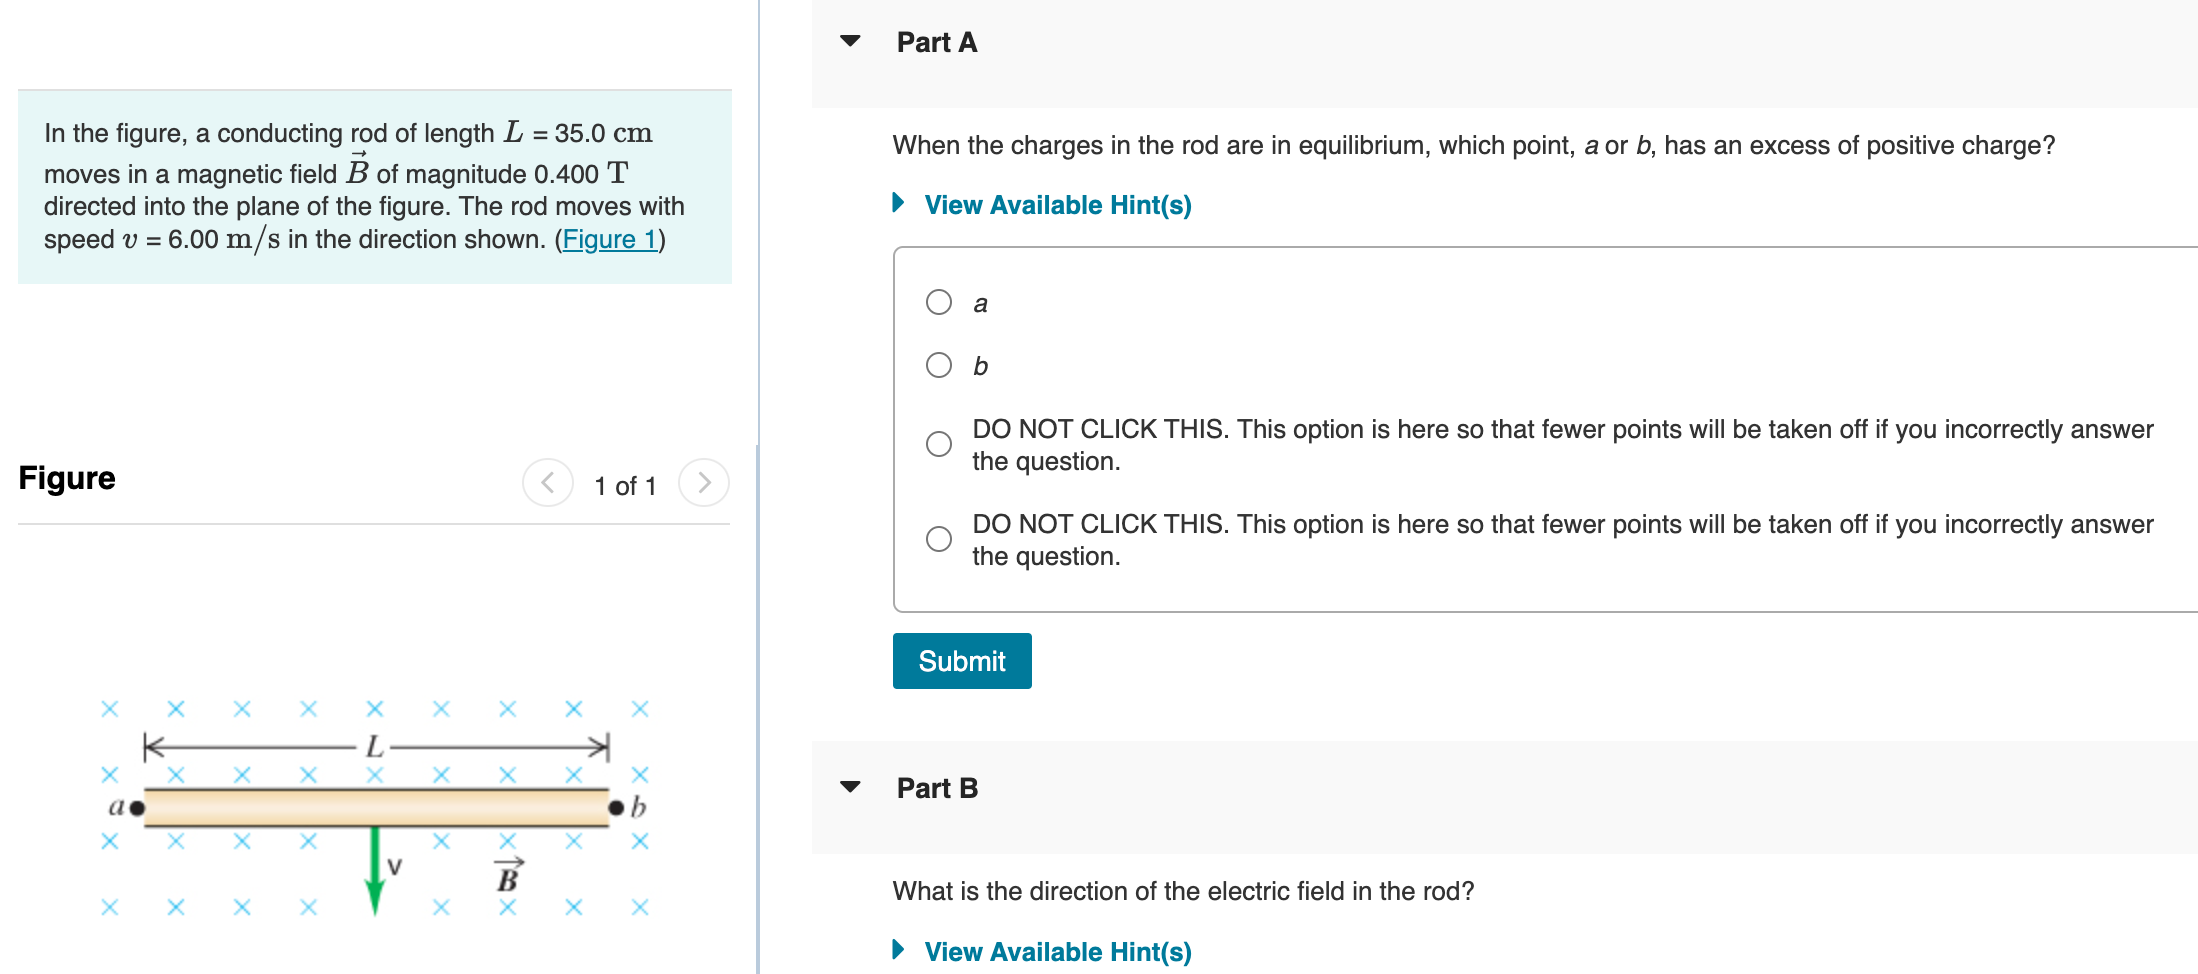This screenshot has height=974, width=2198.
Task: Click the Part A heading
Action: 936,42
